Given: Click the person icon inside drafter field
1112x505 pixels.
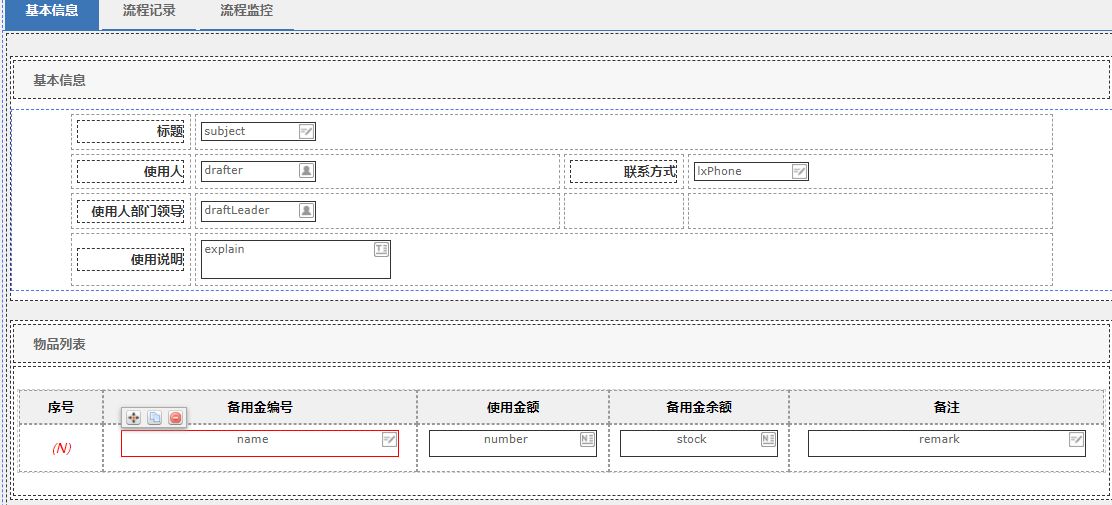Looking at the screenshot, I should [306, 171].
